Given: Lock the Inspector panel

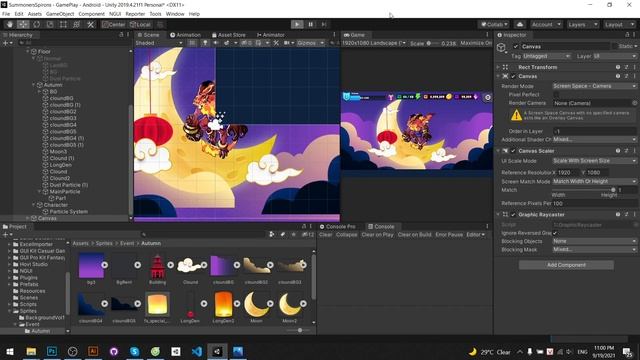Looking at the screenshot, I should tap(627, 35).
